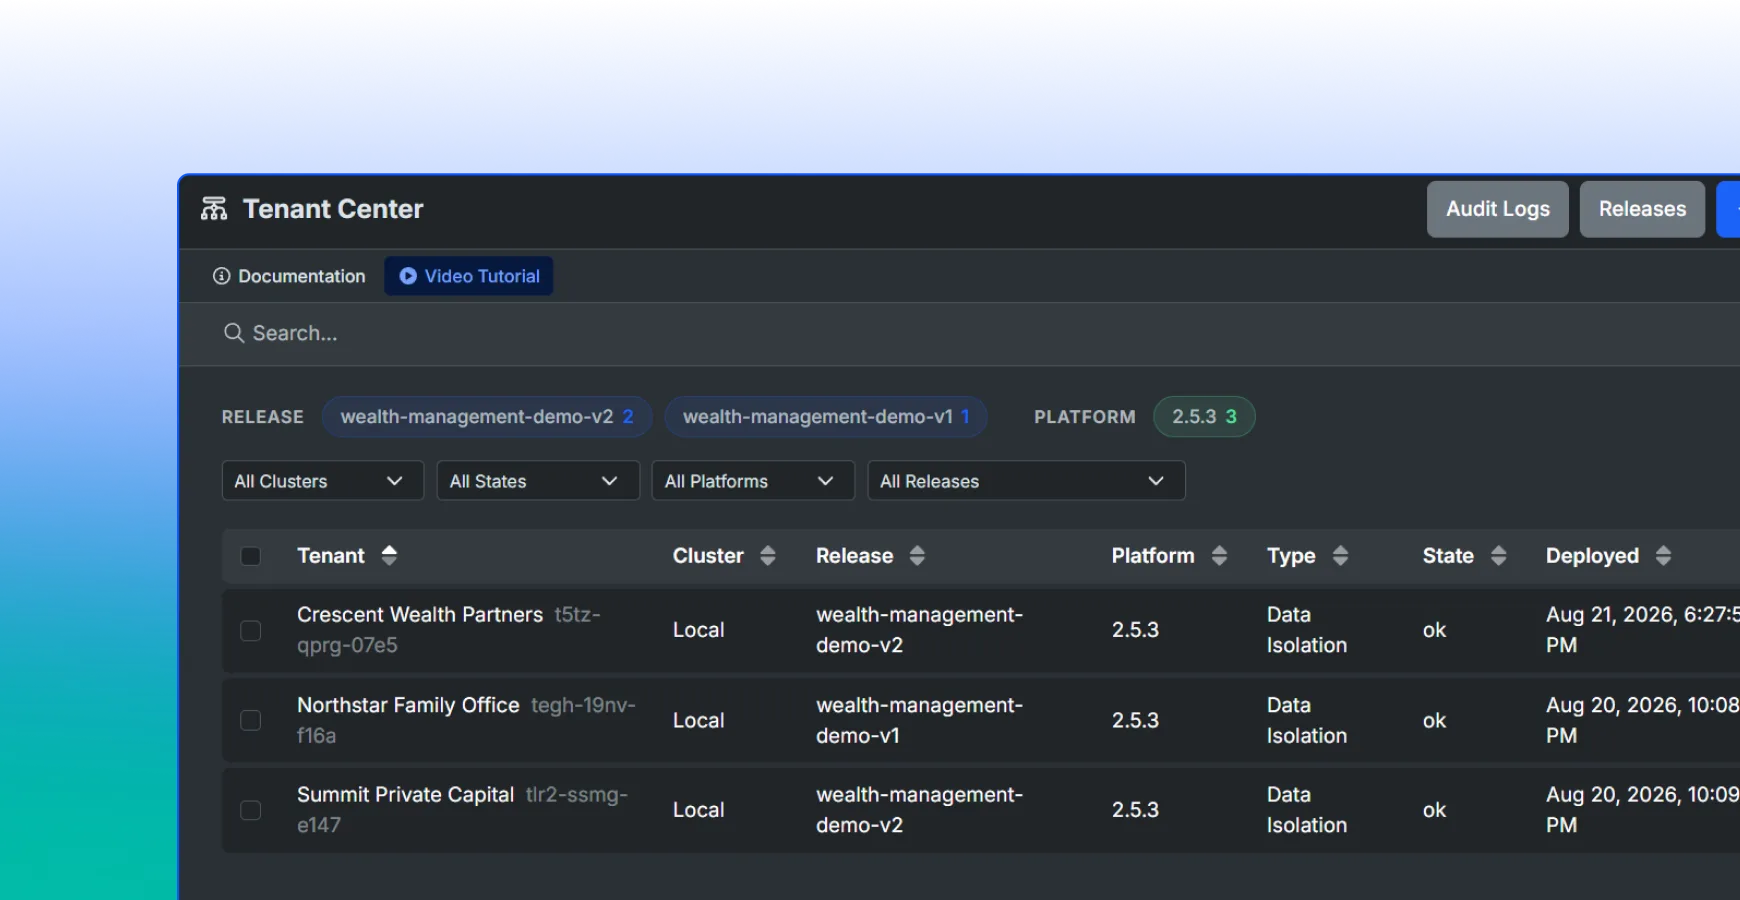Click into the Search field
The width and height of the screenshot is (1740, 900).
[960, 333]
